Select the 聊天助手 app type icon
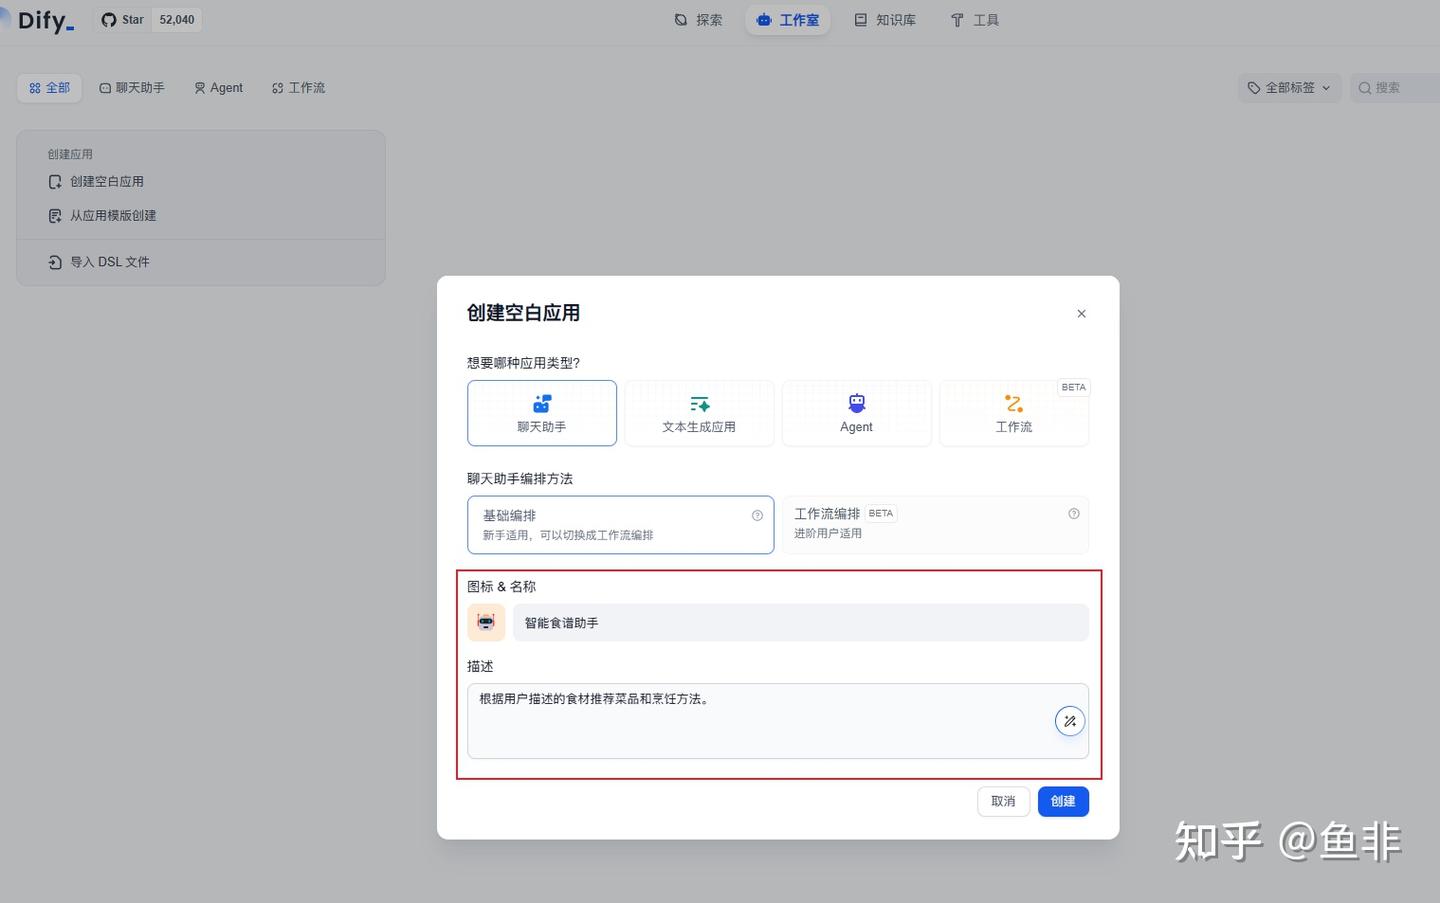This screenshot has height=903, width=1440. (x=542, y=403)
